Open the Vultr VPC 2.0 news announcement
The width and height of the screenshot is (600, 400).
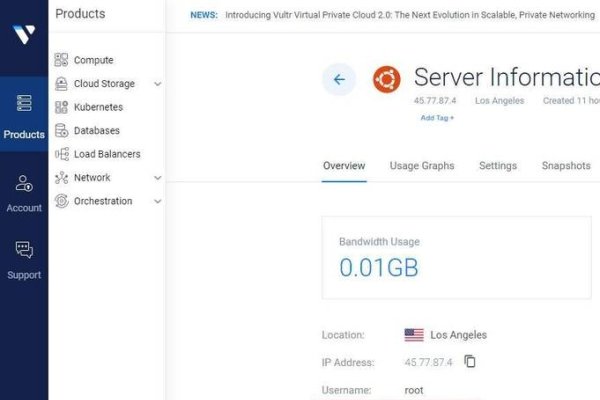point(410,15)
